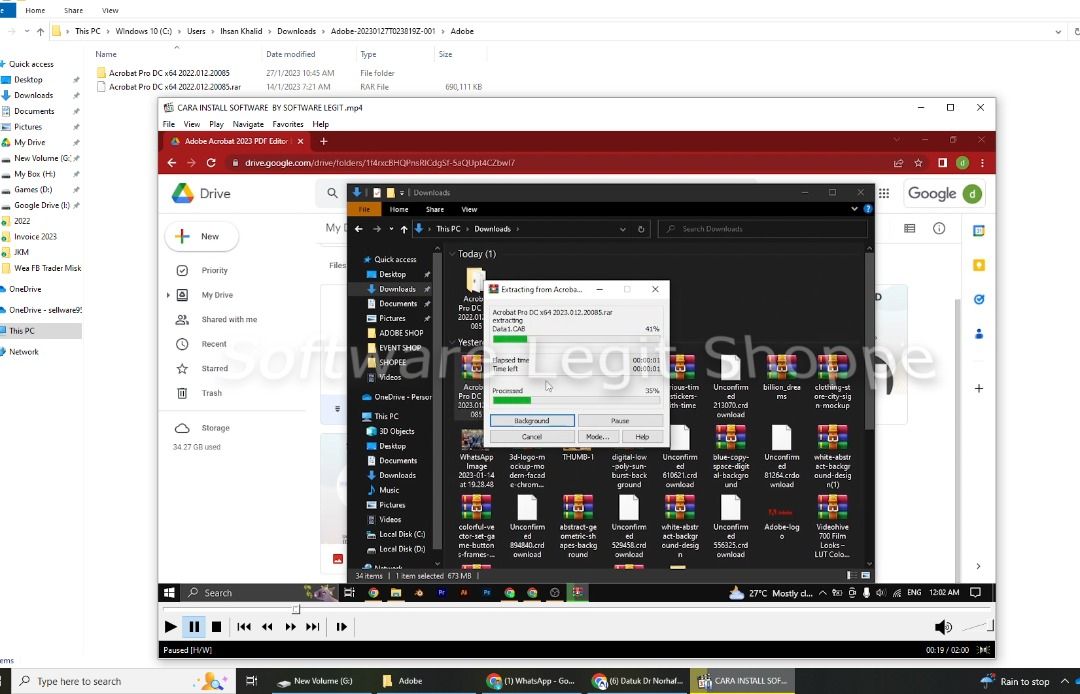The width and height of the screenshot is (1080, 694).
Task: Expand the chevron after Users in breadcrumb
Action: (213, 31)
